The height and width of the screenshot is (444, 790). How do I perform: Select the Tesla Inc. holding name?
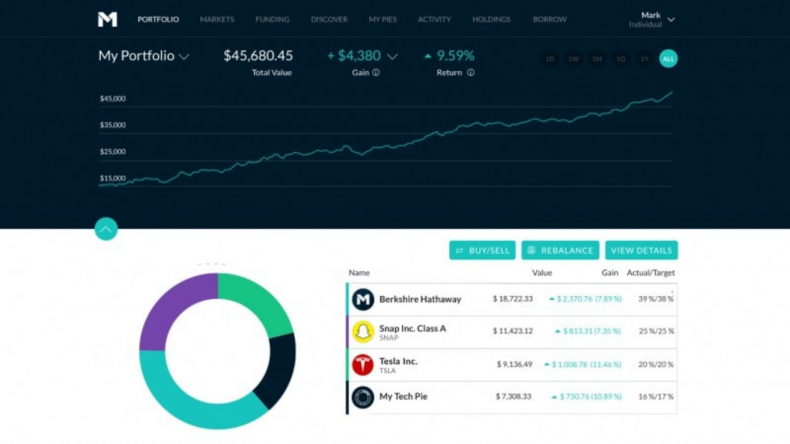pyautogui.click(x=398, y=361)
